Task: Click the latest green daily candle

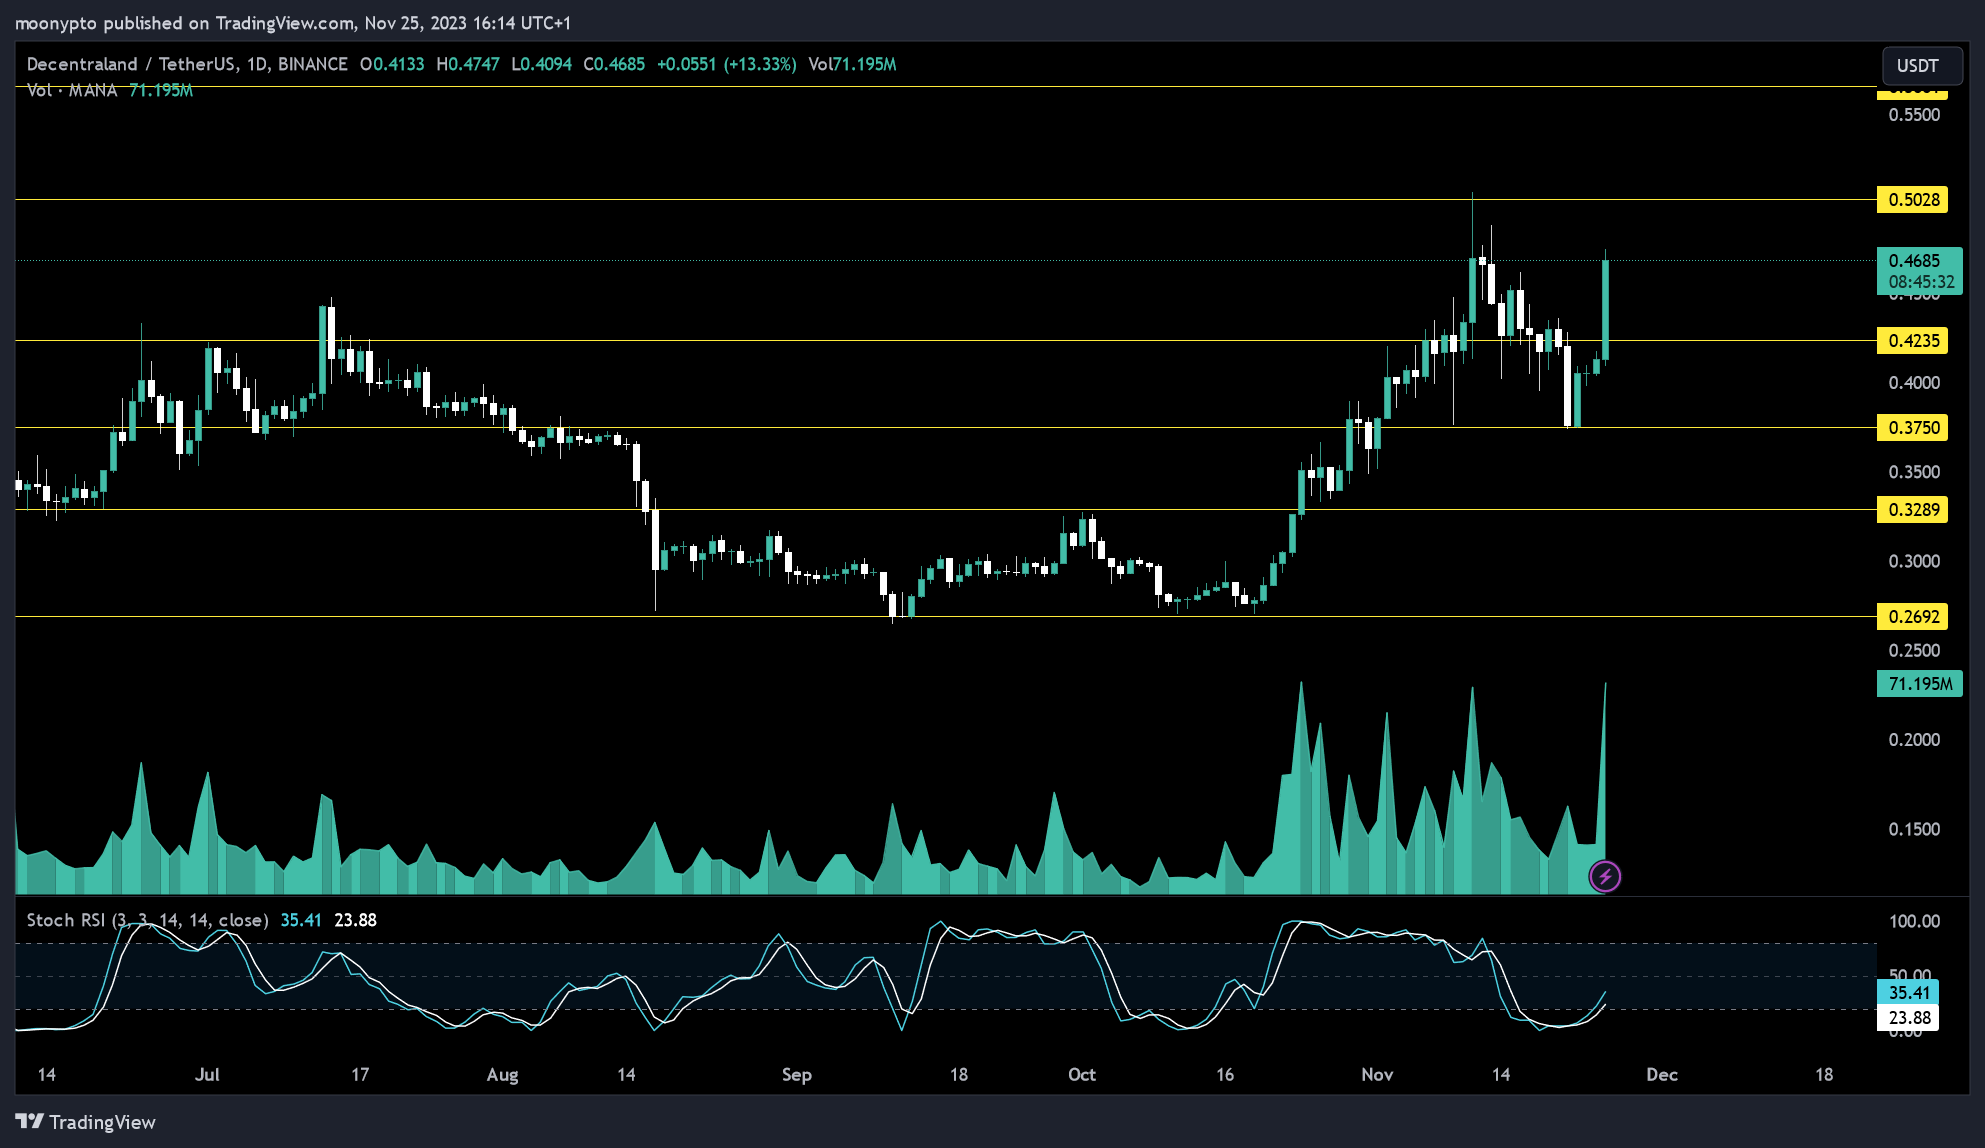Action: (x=1606, y=309)
